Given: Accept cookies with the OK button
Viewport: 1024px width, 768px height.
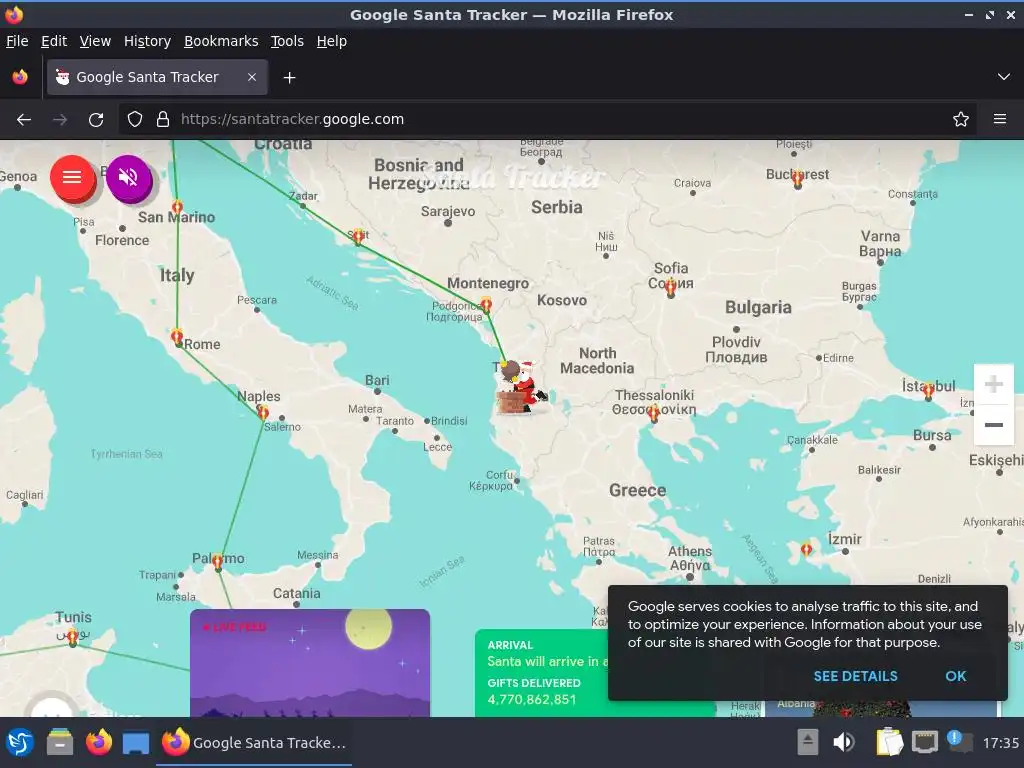Looking at the screenshot, I should [x=955, y=676].
